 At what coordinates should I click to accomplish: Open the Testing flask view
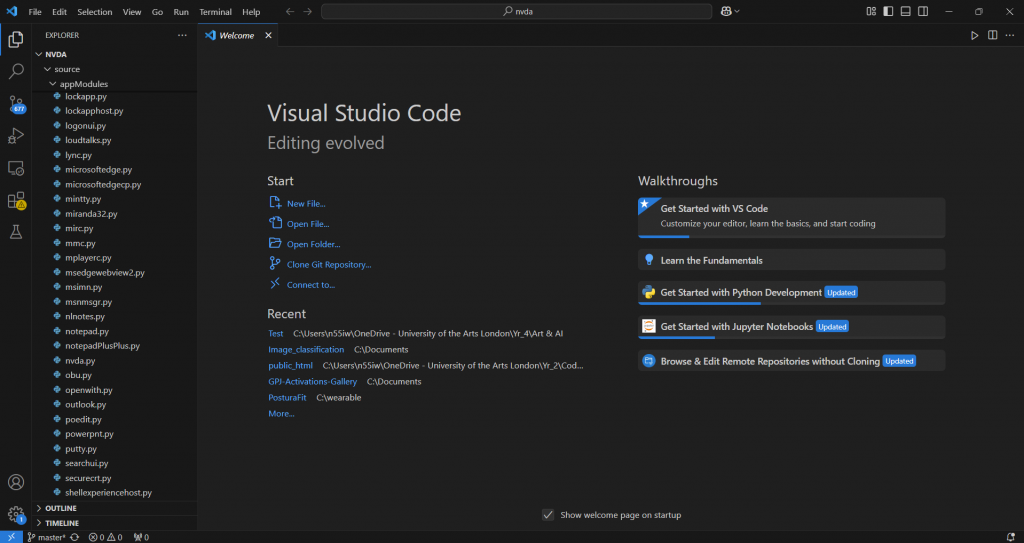point(16,231)
